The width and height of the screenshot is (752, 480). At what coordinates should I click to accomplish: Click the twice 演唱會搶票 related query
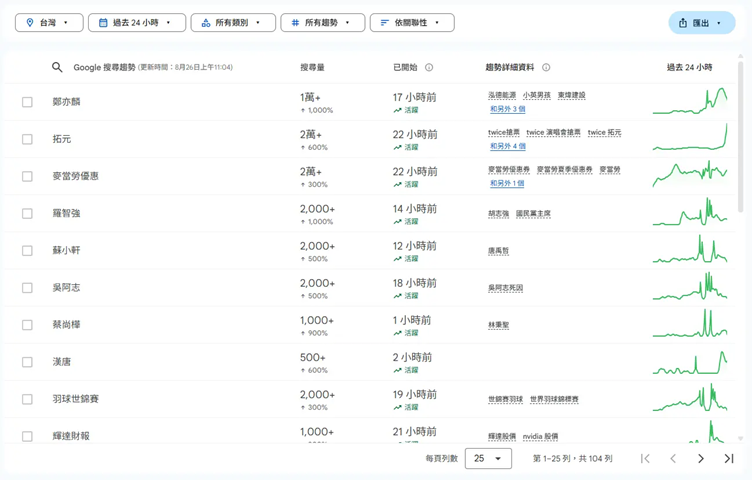click(553, 132)
